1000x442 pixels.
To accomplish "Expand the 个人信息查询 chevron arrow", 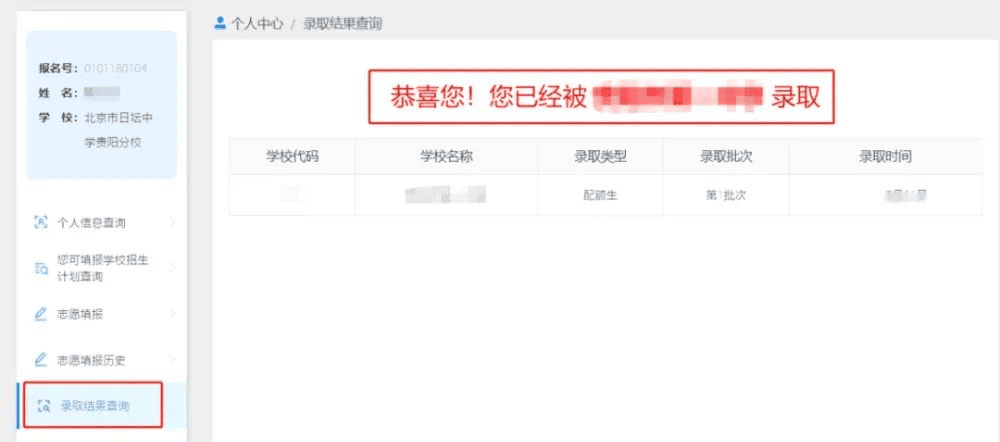I will (x=172, y=222).
